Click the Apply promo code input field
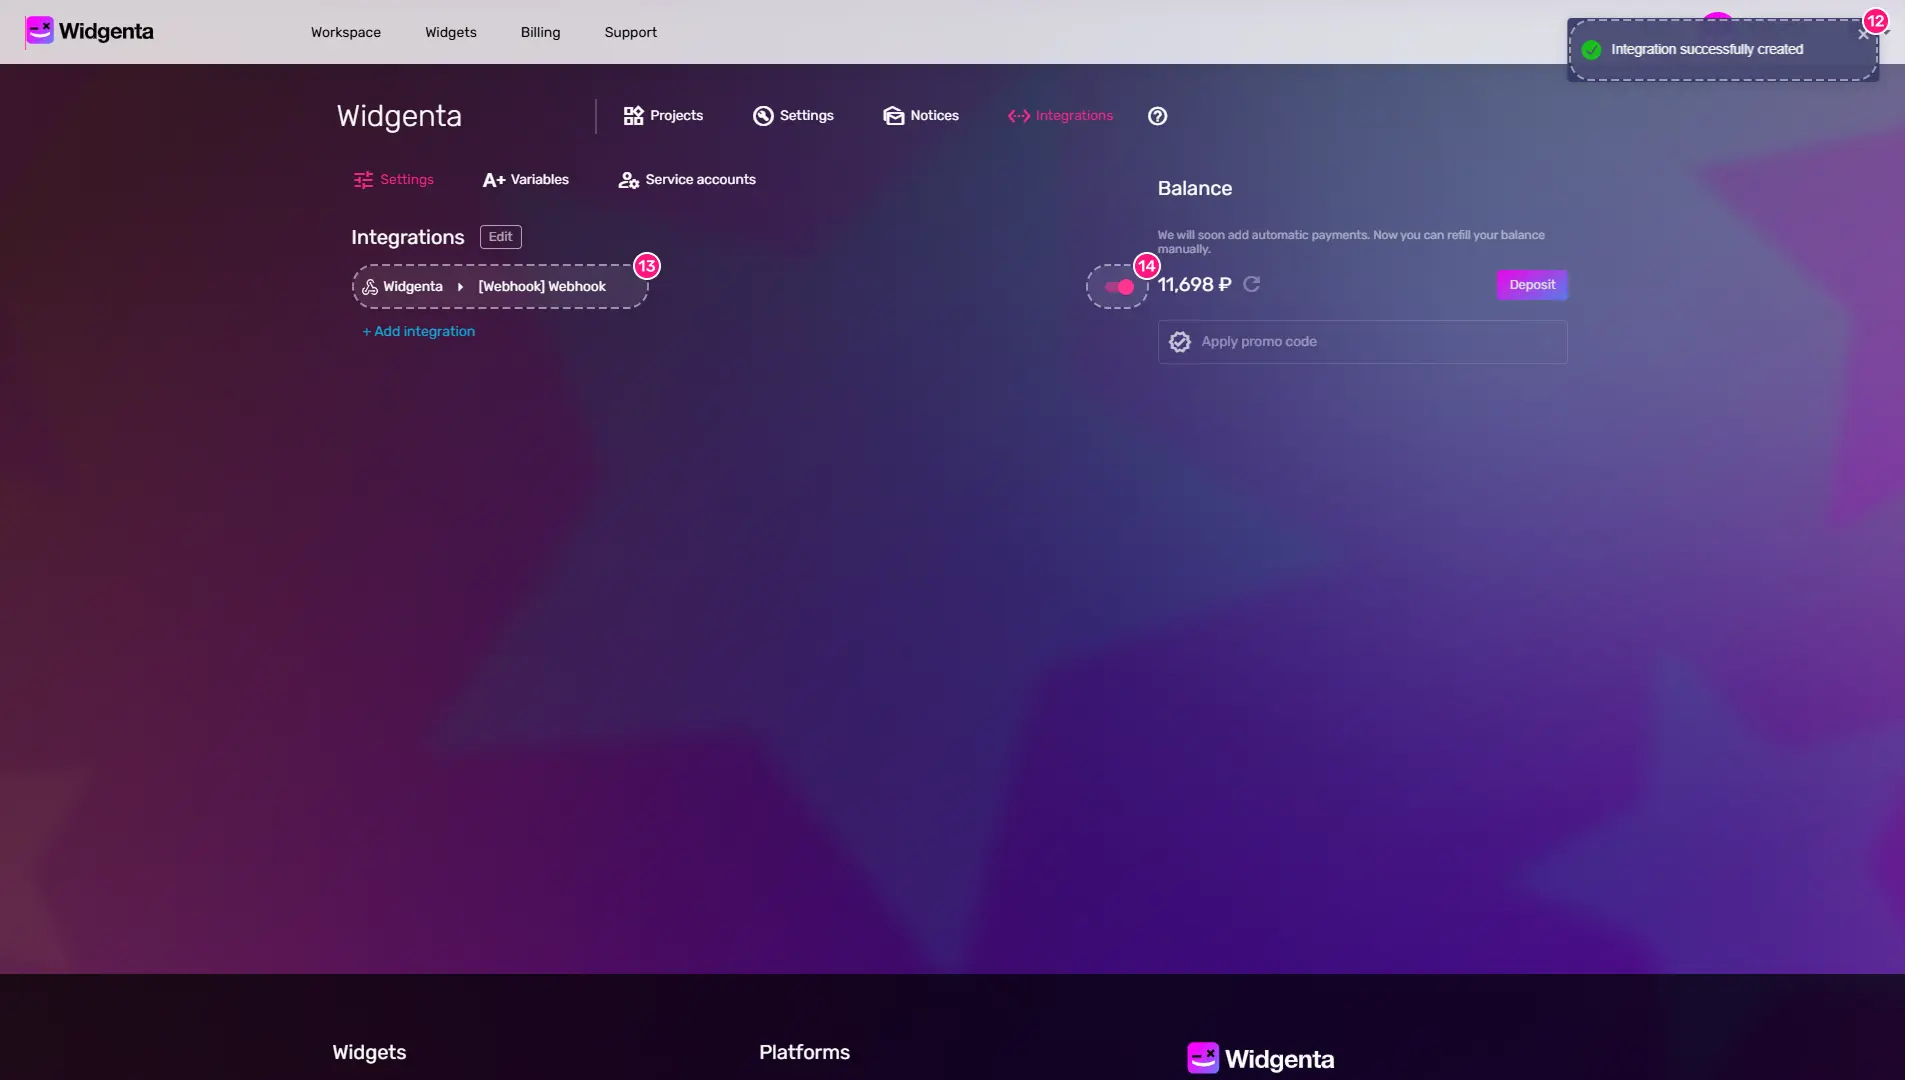 [x=1360, y=341]
